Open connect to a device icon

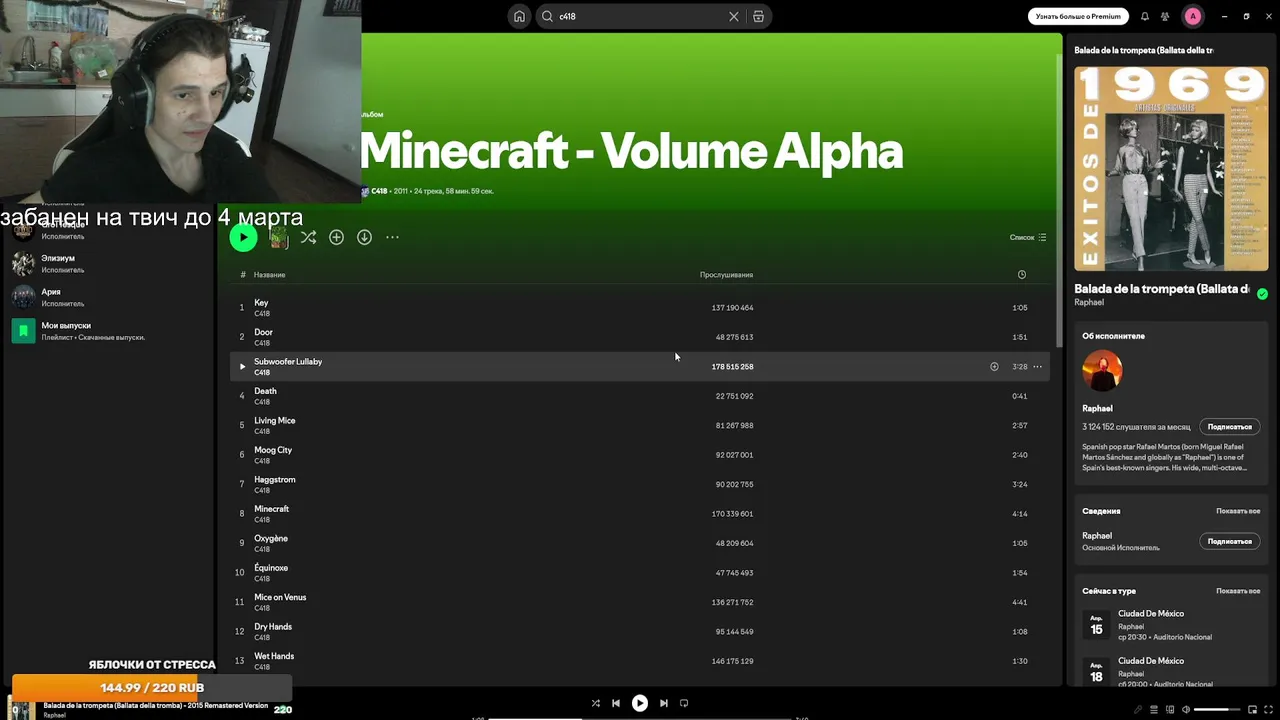point(1170,709)
